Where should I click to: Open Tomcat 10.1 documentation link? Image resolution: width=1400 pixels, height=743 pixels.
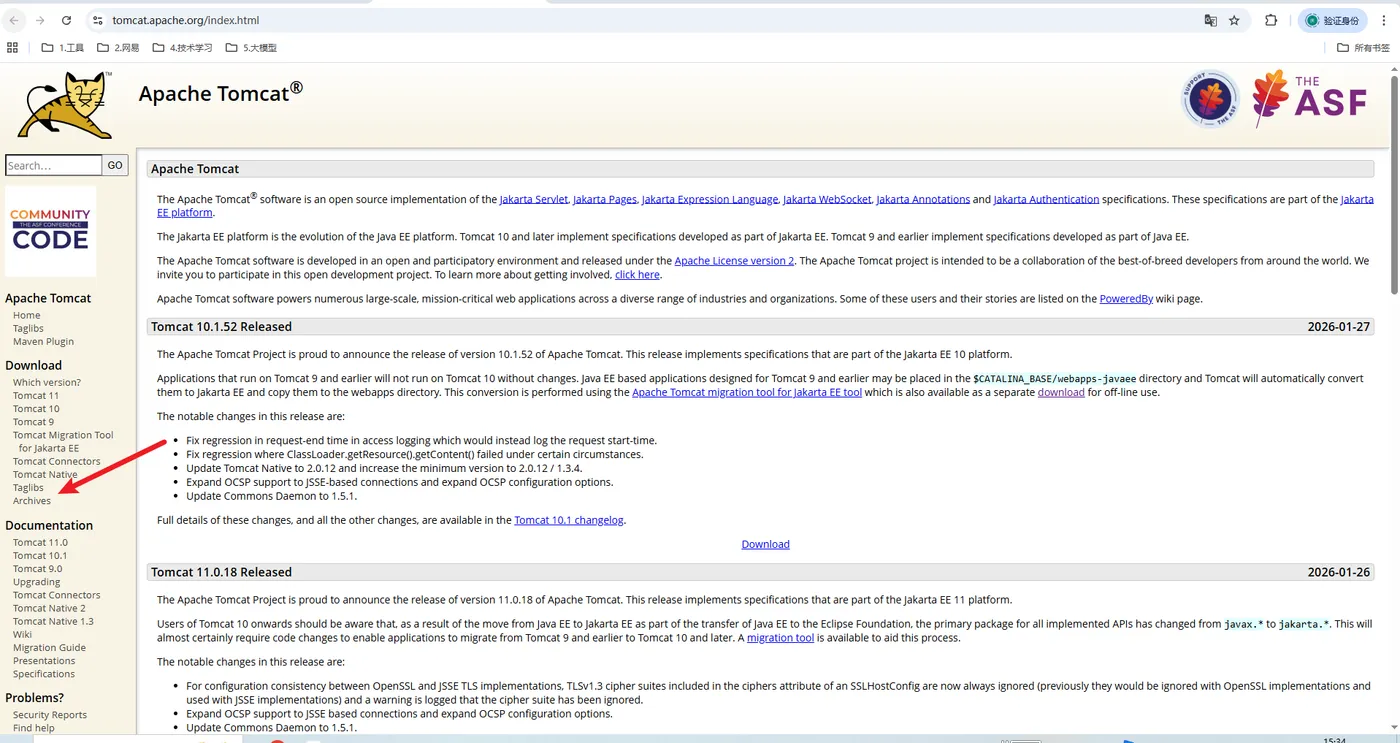click(40, 555)
